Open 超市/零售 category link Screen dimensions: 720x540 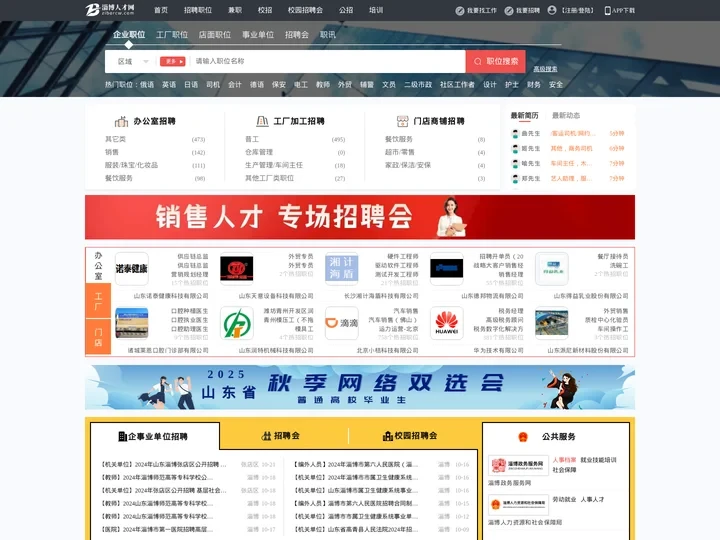click(399, 152)
